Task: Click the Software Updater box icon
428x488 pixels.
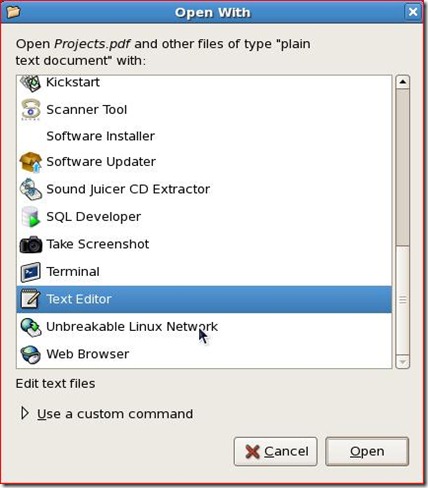Action: click(30, 162)
